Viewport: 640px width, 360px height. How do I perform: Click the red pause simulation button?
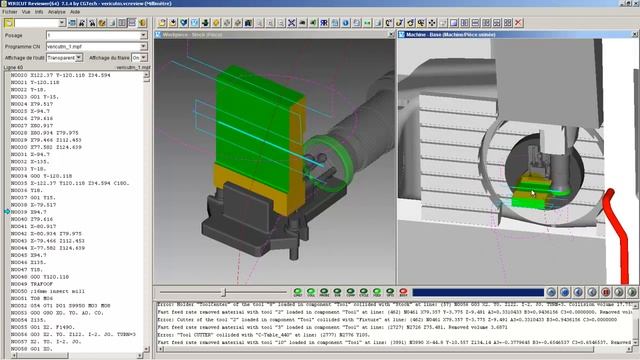(606, 292)
